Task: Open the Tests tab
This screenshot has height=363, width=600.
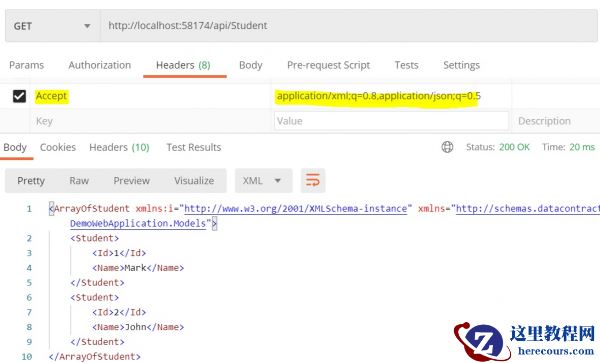Action: click(406, 65)
